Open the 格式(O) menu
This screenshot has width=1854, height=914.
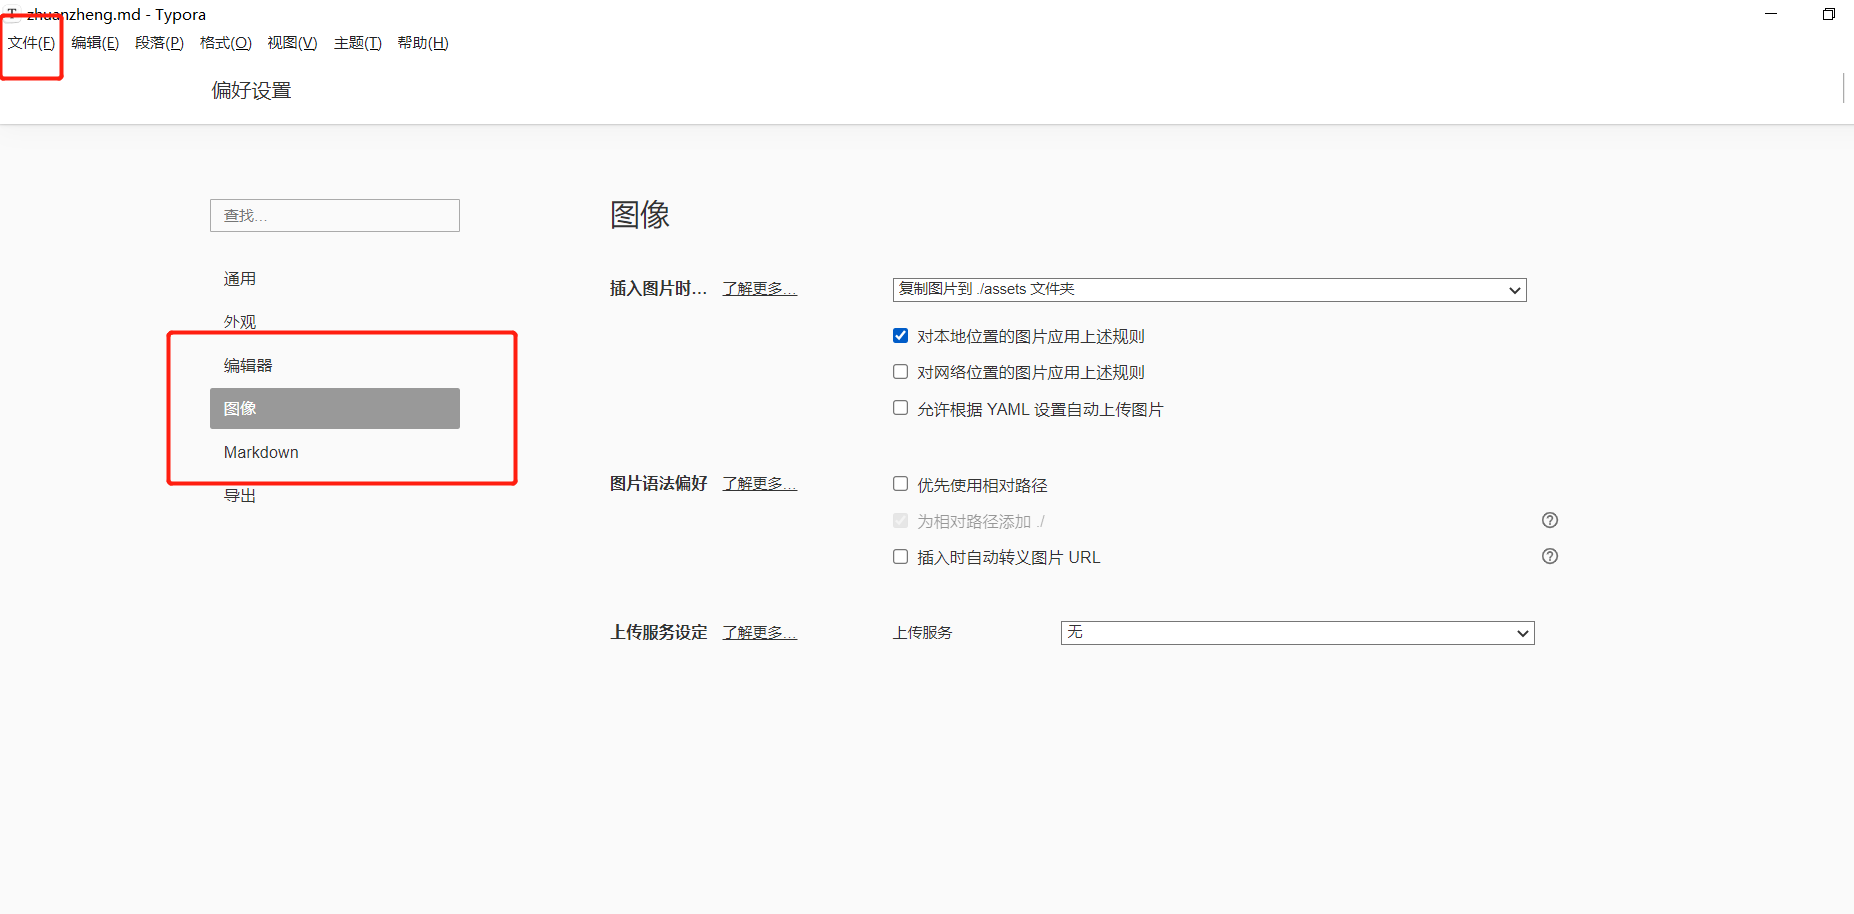point(226,43)
